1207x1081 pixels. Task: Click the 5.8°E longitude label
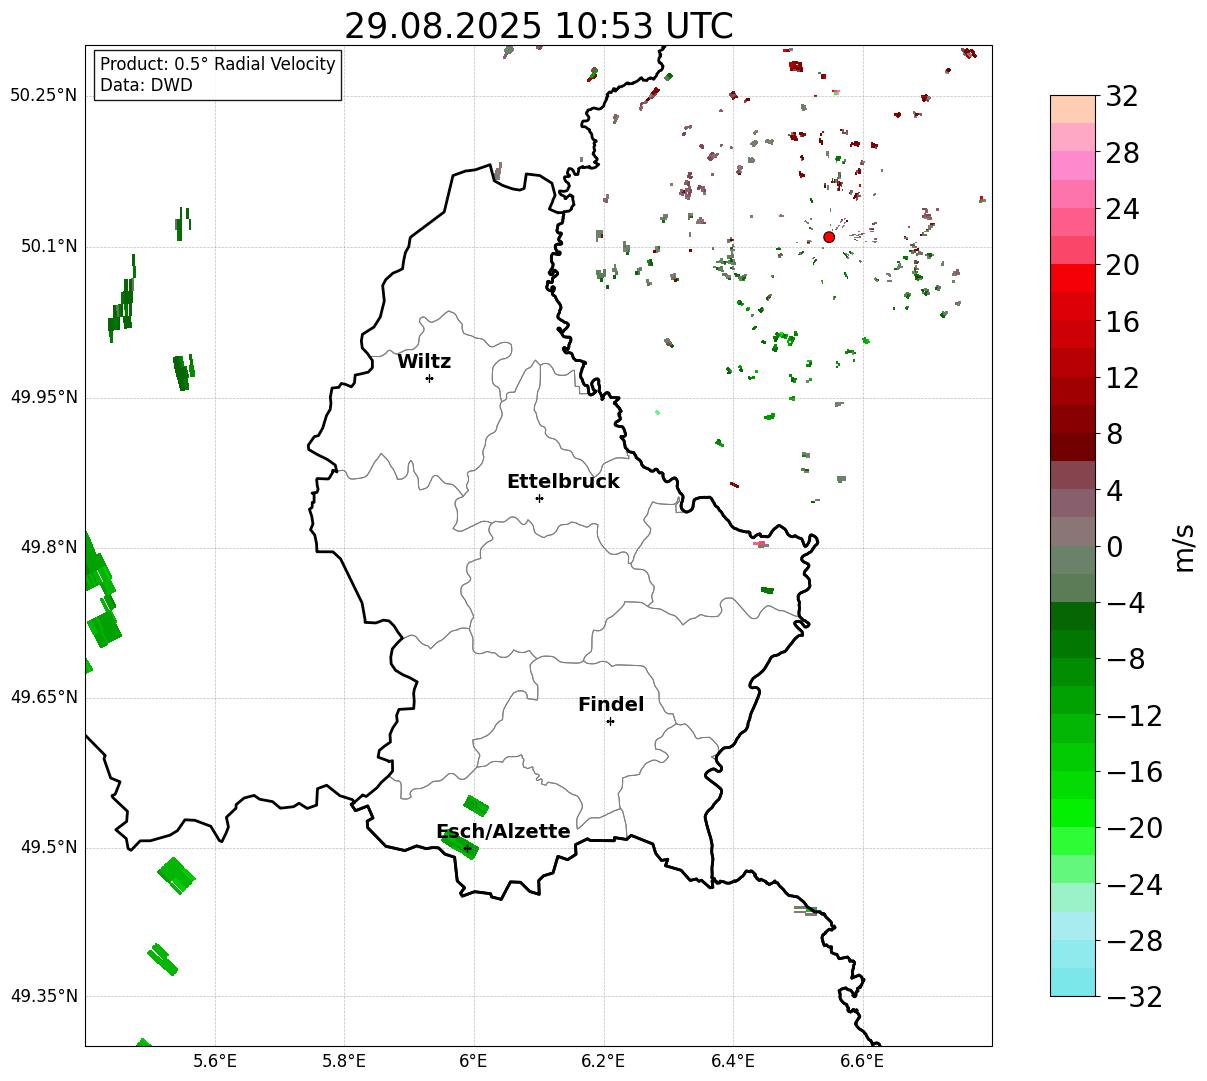pyautogui.click(x=344, y=1061)
